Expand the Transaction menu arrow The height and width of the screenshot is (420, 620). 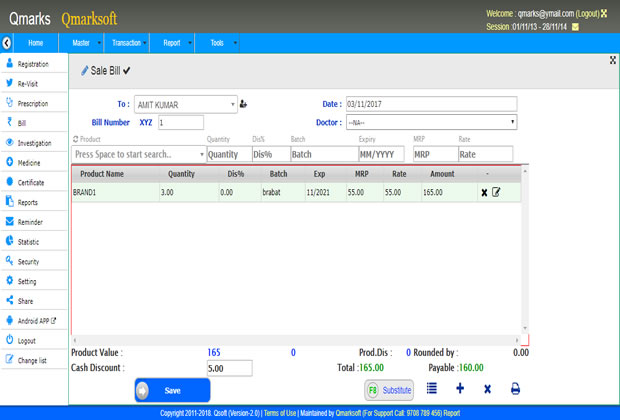tap(145, 43)
